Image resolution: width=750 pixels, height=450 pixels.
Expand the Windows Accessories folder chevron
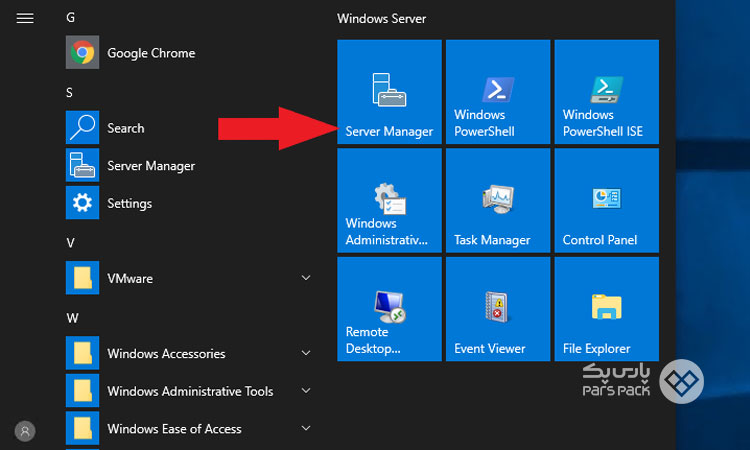pos(306,353)
